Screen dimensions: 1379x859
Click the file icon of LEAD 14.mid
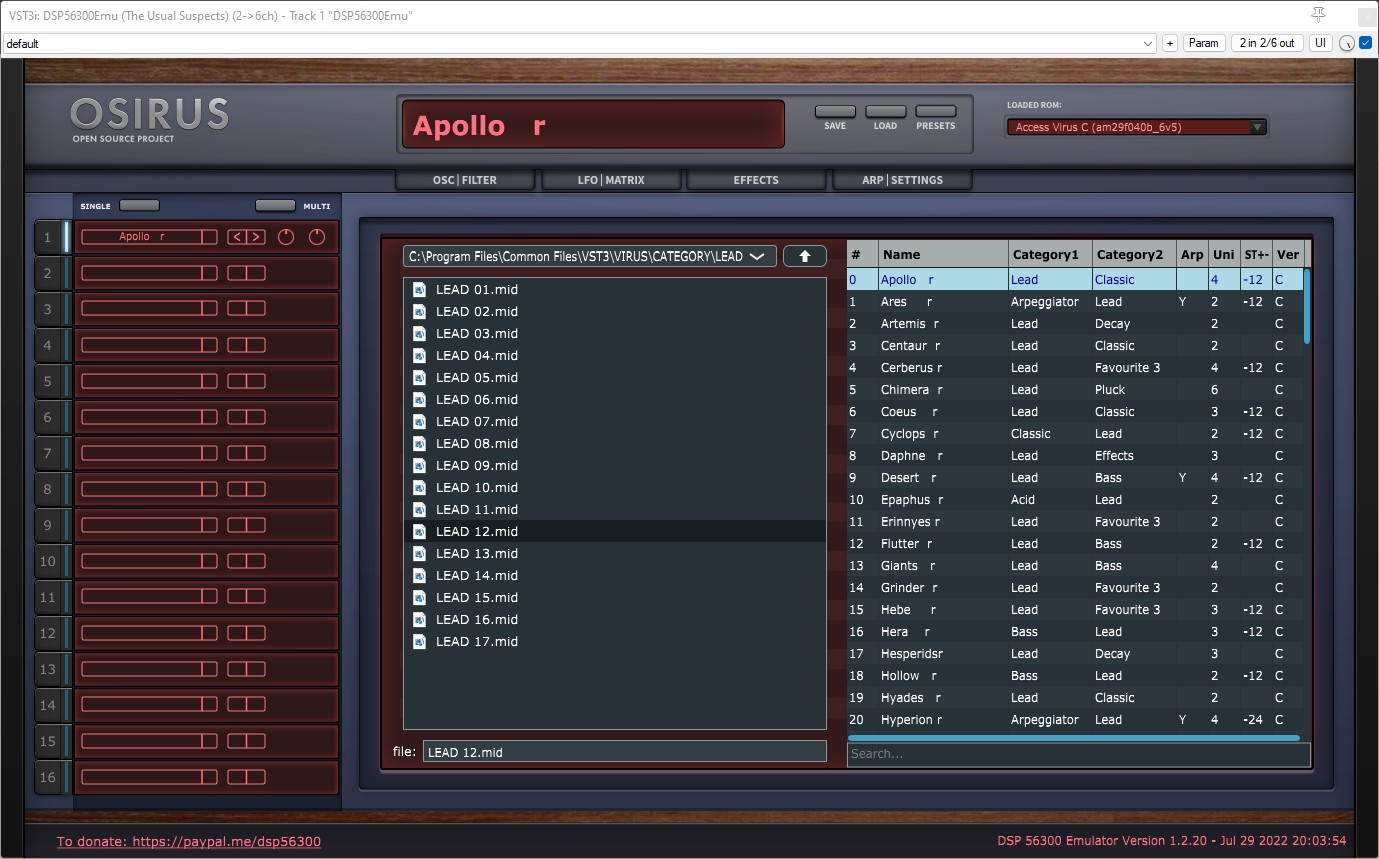(420, 576)
